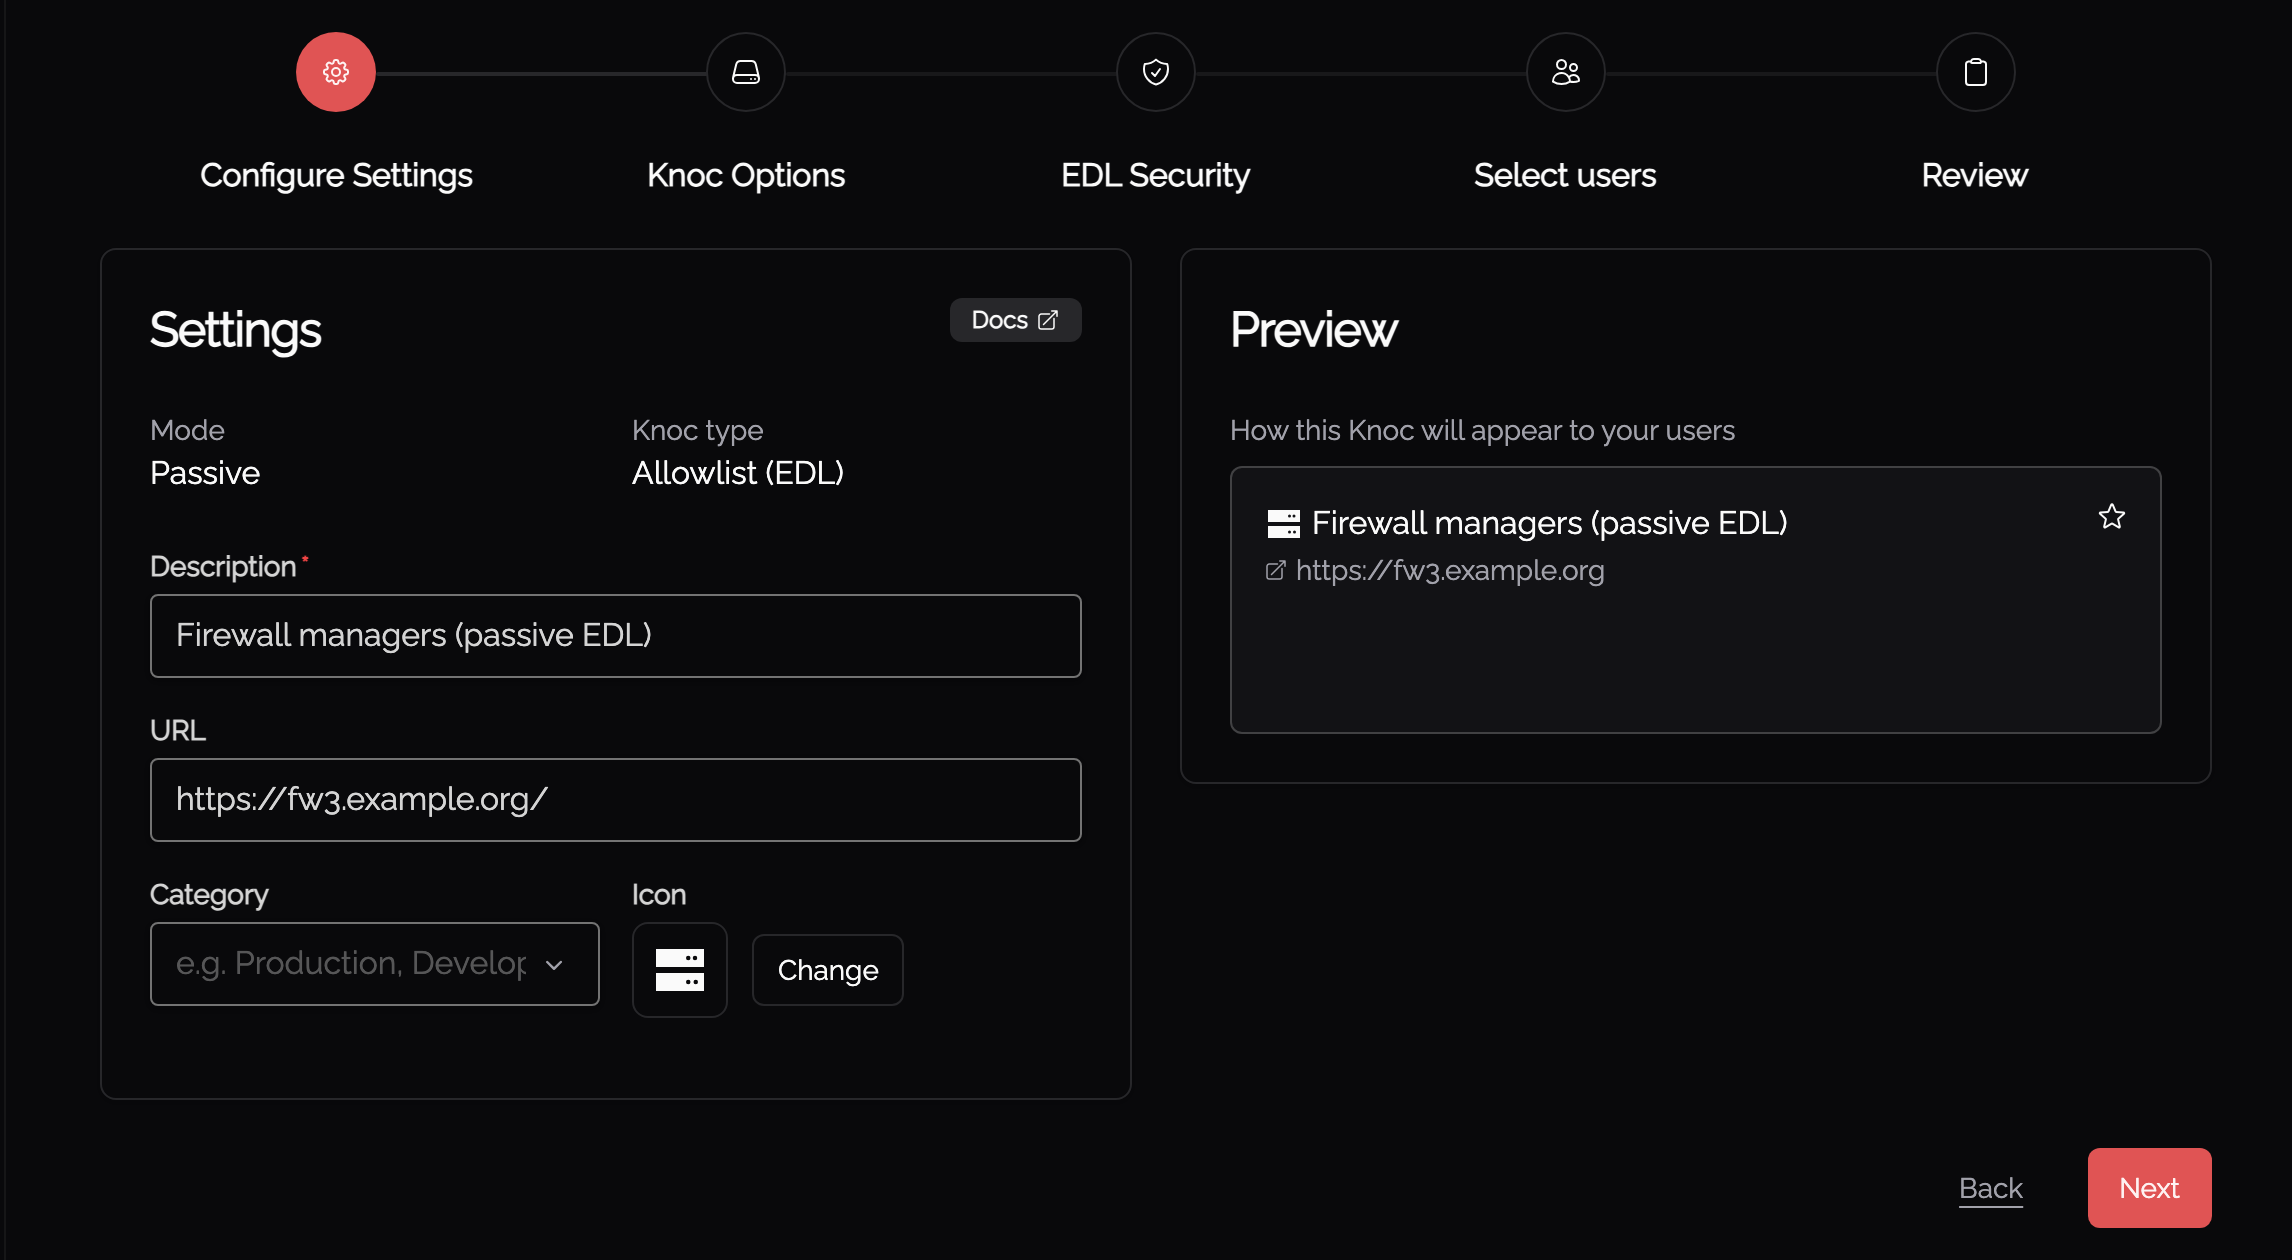The image size is (2292, 1260).
Task: Click the selected server icon thumbnail
Action: pyautogui.click(x=680, y=970)
